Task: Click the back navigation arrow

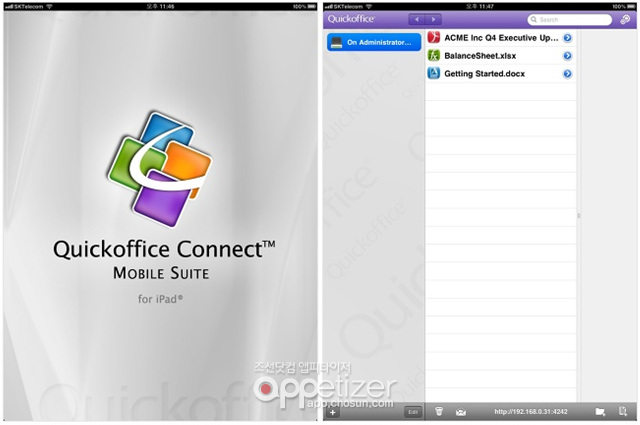Action: [416, 19]
